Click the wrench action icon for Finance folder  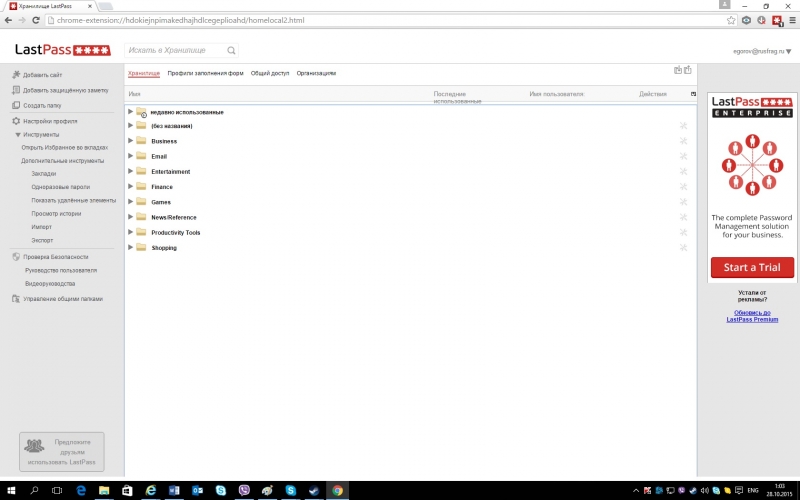(x=683, y=187)
